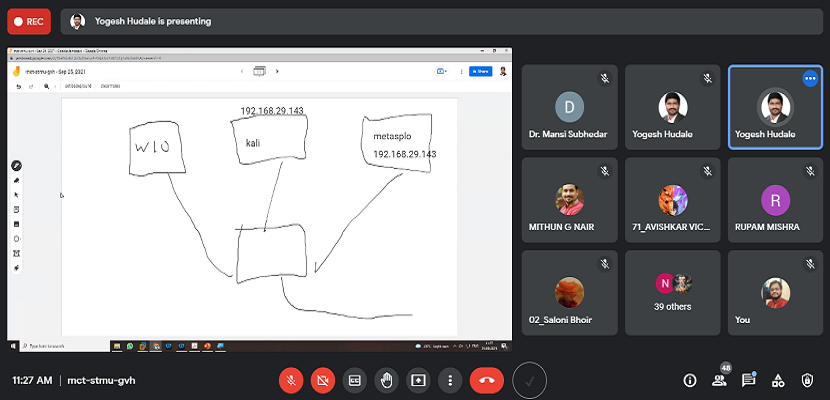Go to the next Jamboard frame
Screen dimensions: 830x400
coord(277,71)
